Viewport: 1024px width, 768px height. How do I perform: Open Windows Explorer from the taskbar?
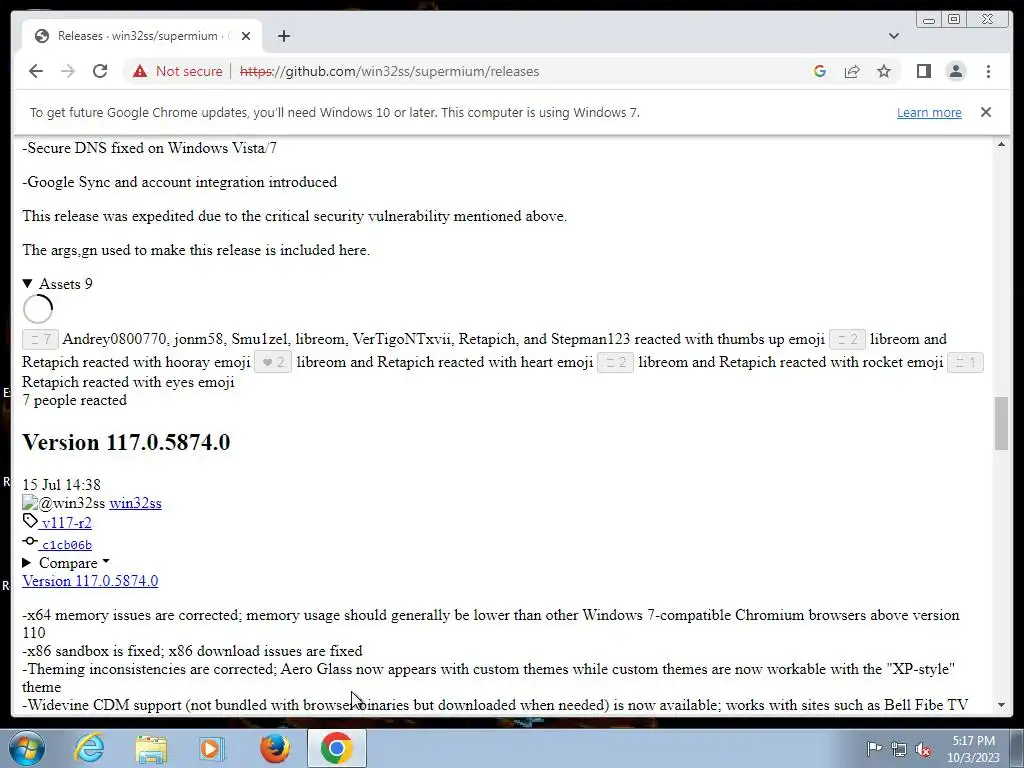tap(151, 748)
